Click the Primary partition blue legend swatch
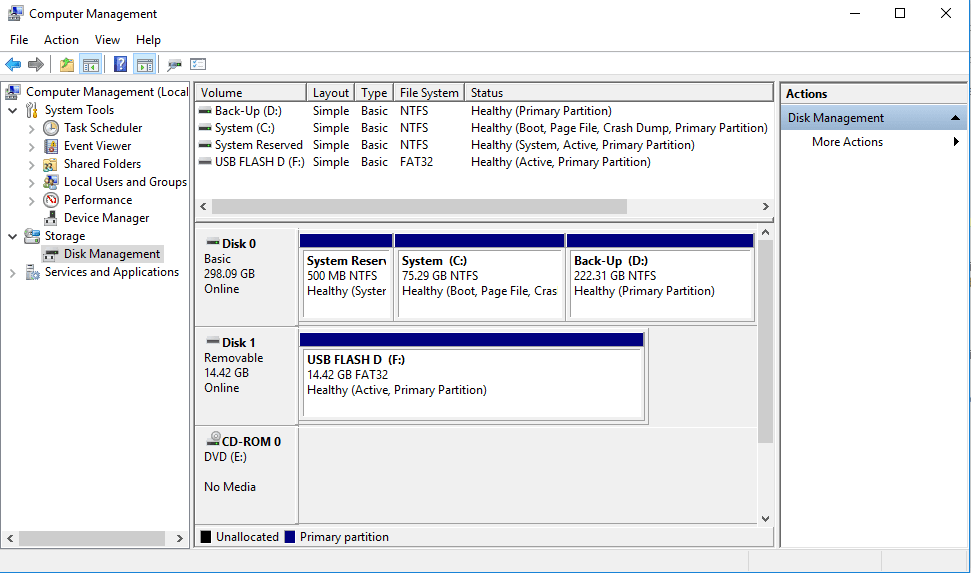The image size is (971, 573). coord(290,537)
